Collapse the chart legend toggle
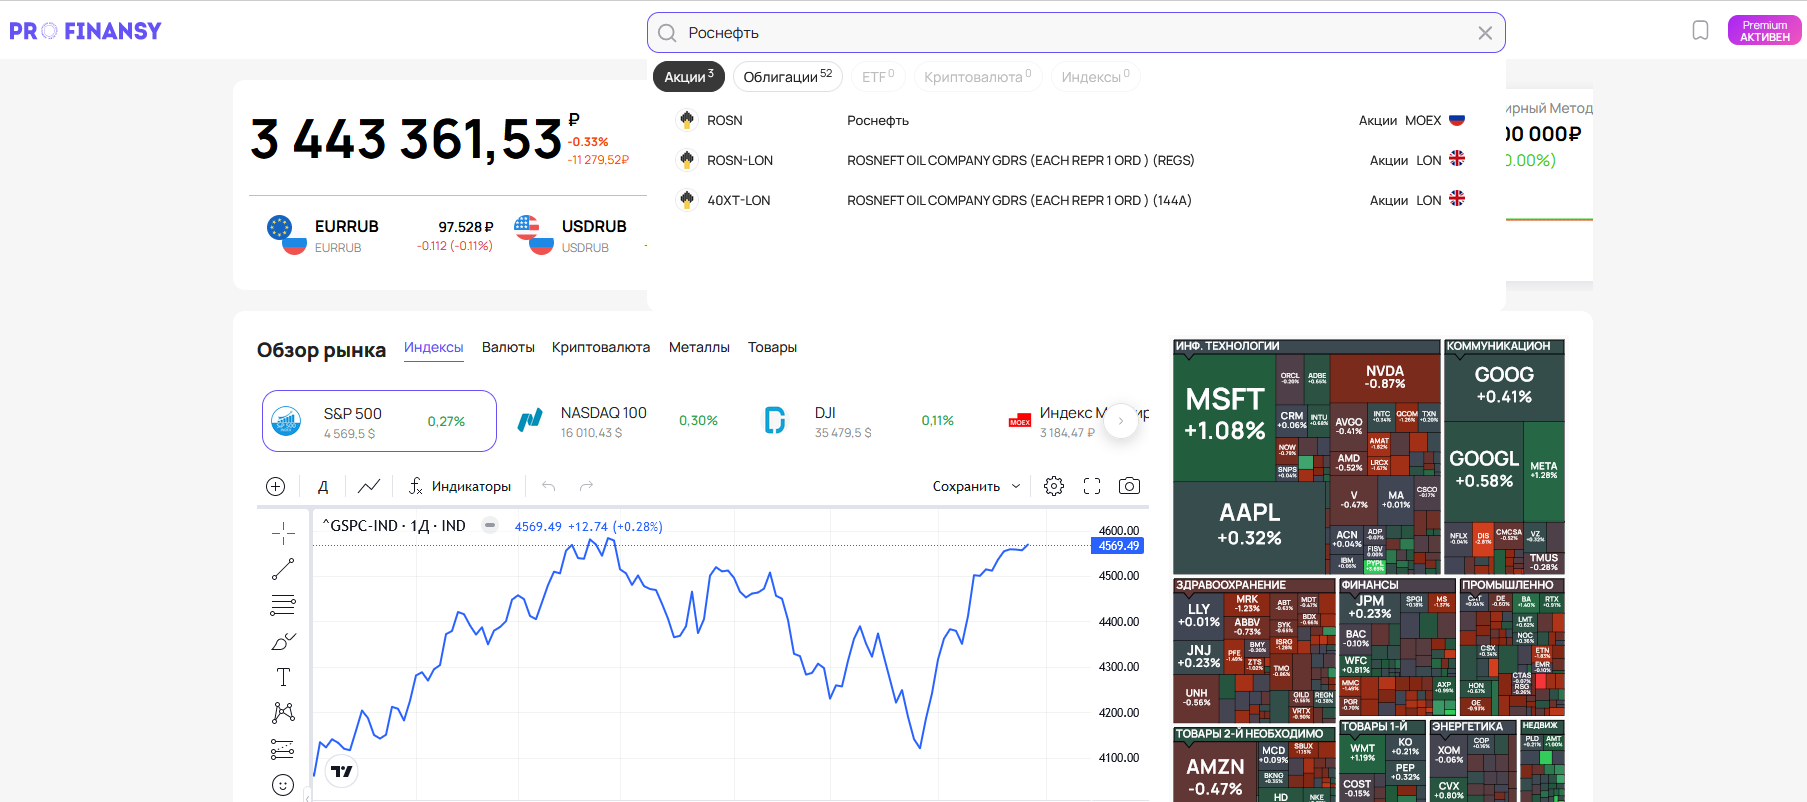 pyautogui.click(x=490, y=525)
